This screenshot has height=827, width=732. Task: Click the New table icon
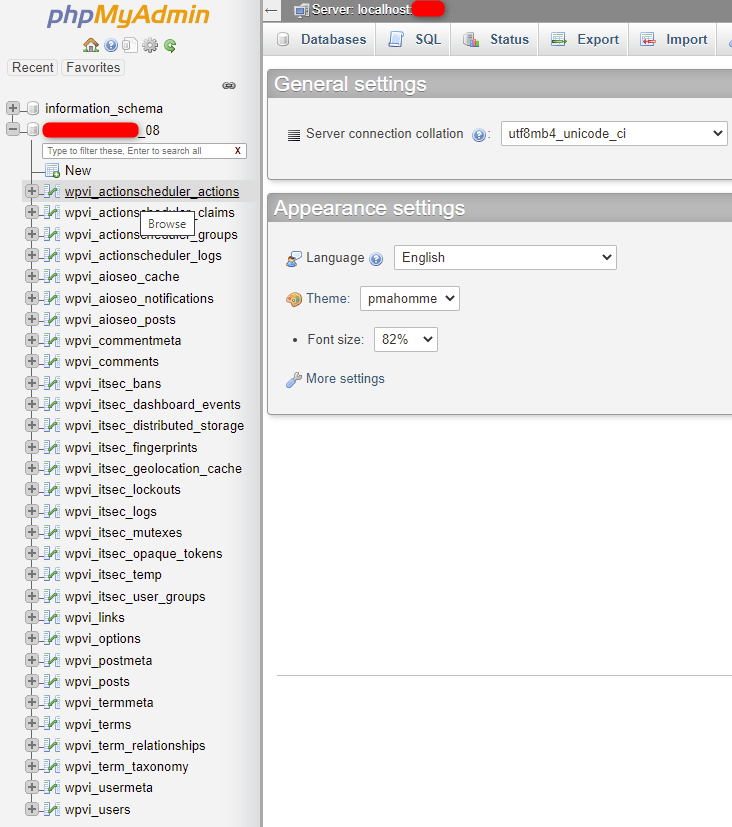coord(52,170)
